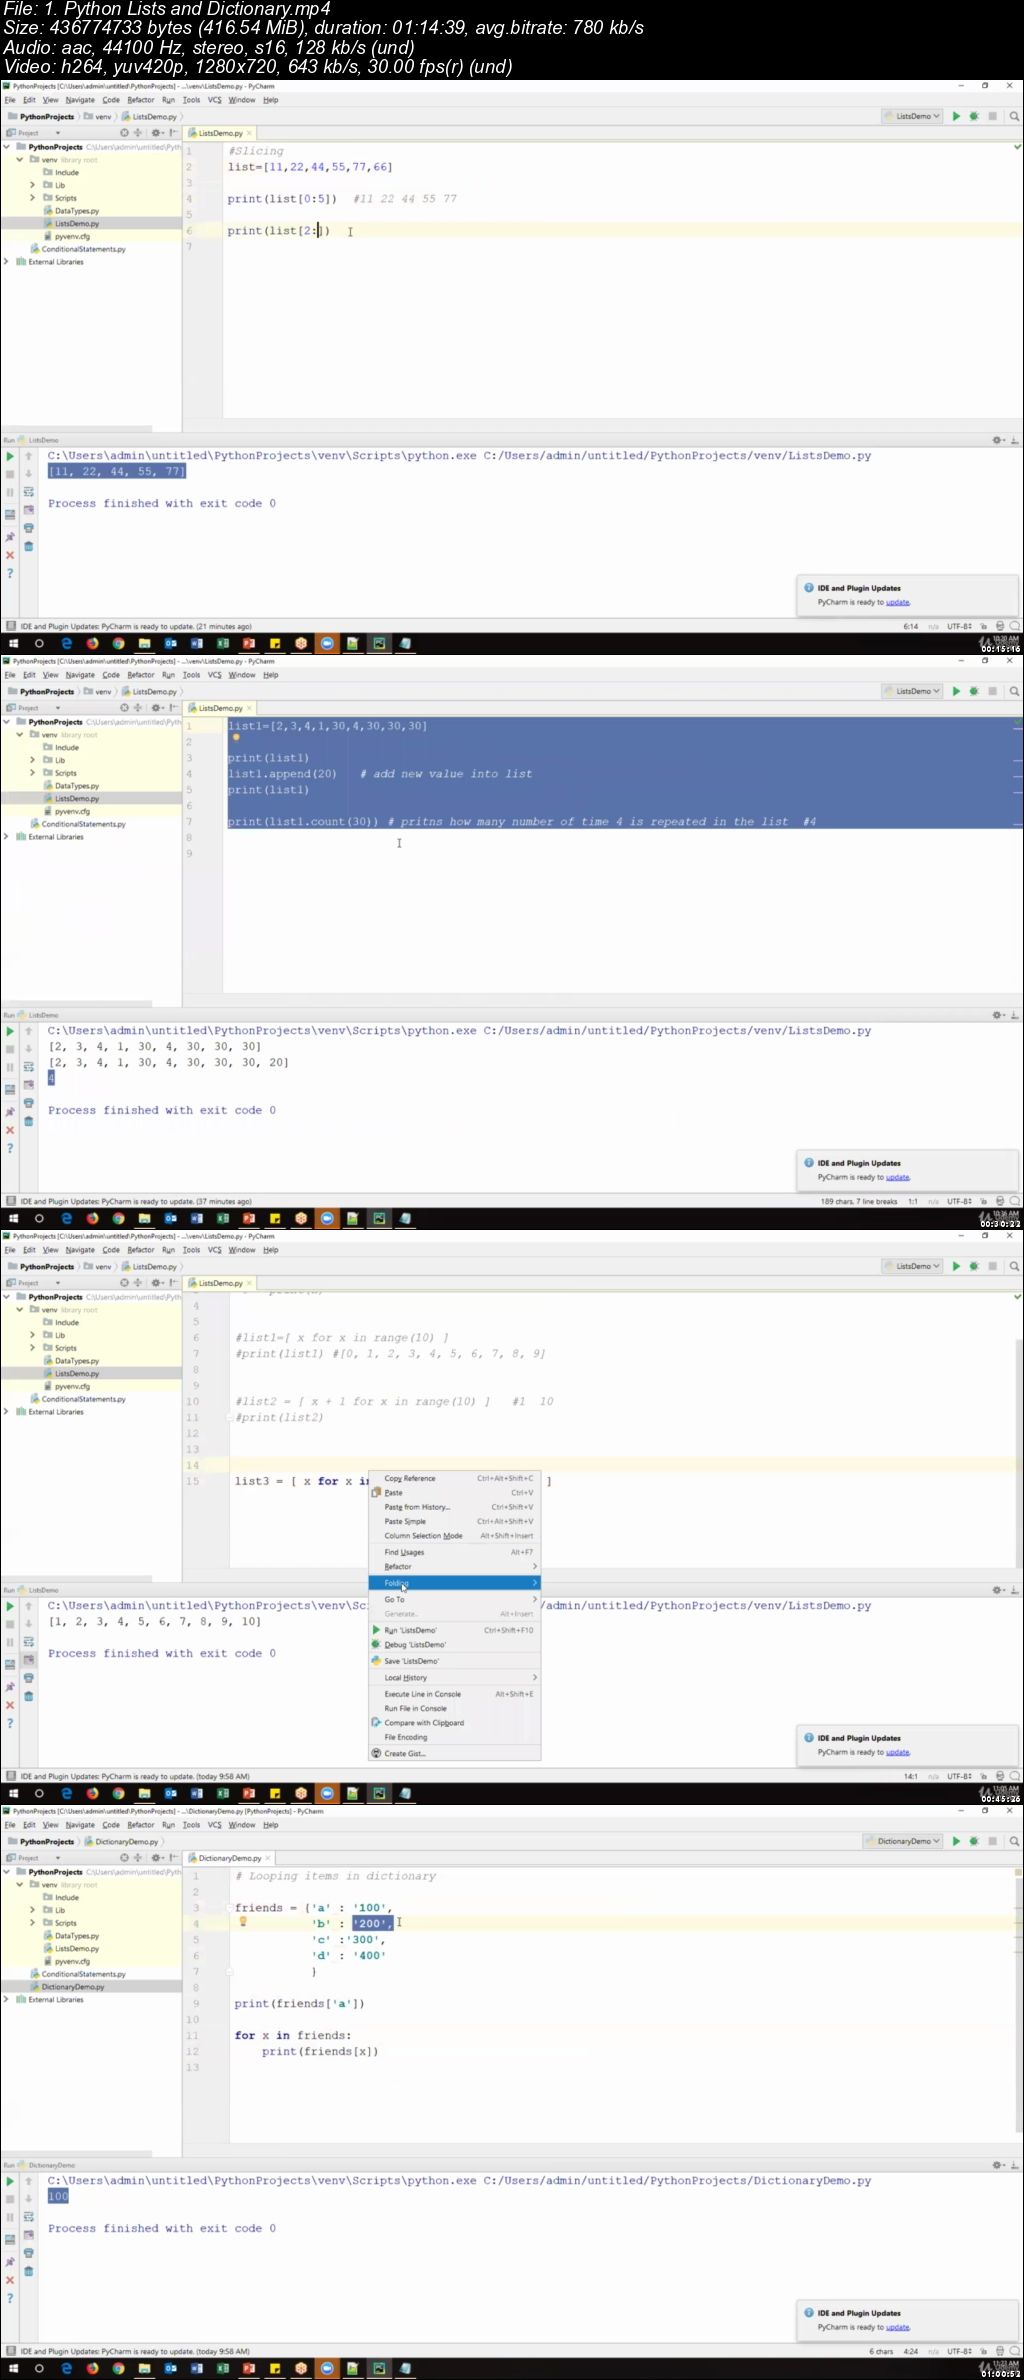Run ListsDemo with green play icon, Slicing frame
The height and width of the screenshot is (2380, 1024).
[x=956, y=116]
